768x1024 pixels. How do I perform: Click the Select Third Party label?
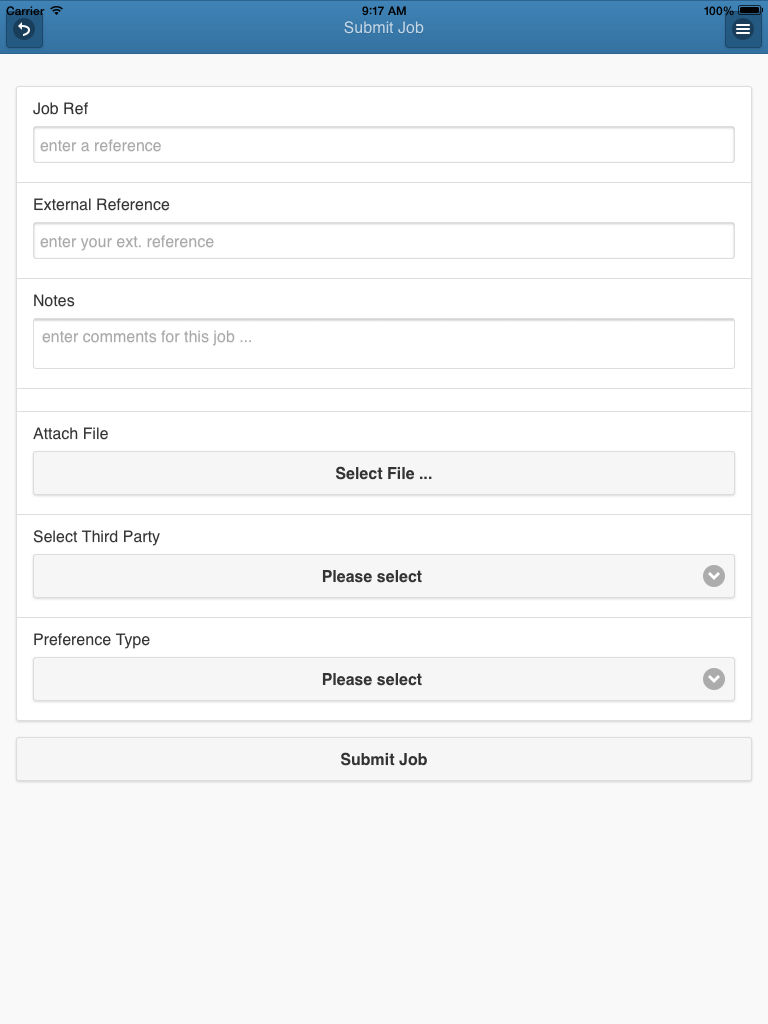(97, 537)
